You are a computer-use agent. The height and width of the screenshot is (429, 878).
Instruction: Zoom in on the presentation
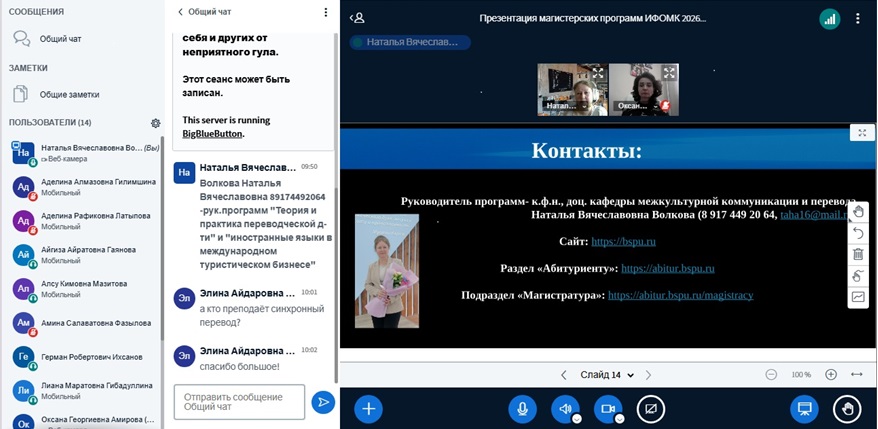831,374
